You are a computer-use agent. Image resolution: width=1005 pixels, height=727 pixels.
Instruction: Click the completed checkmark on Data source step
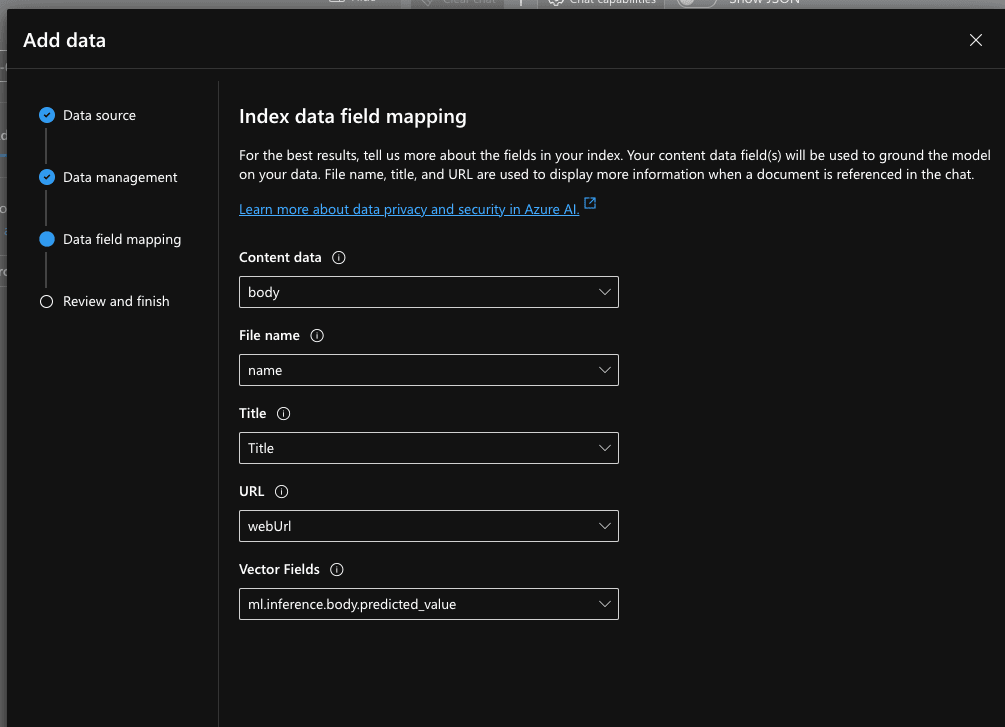[x=47, y=115]
